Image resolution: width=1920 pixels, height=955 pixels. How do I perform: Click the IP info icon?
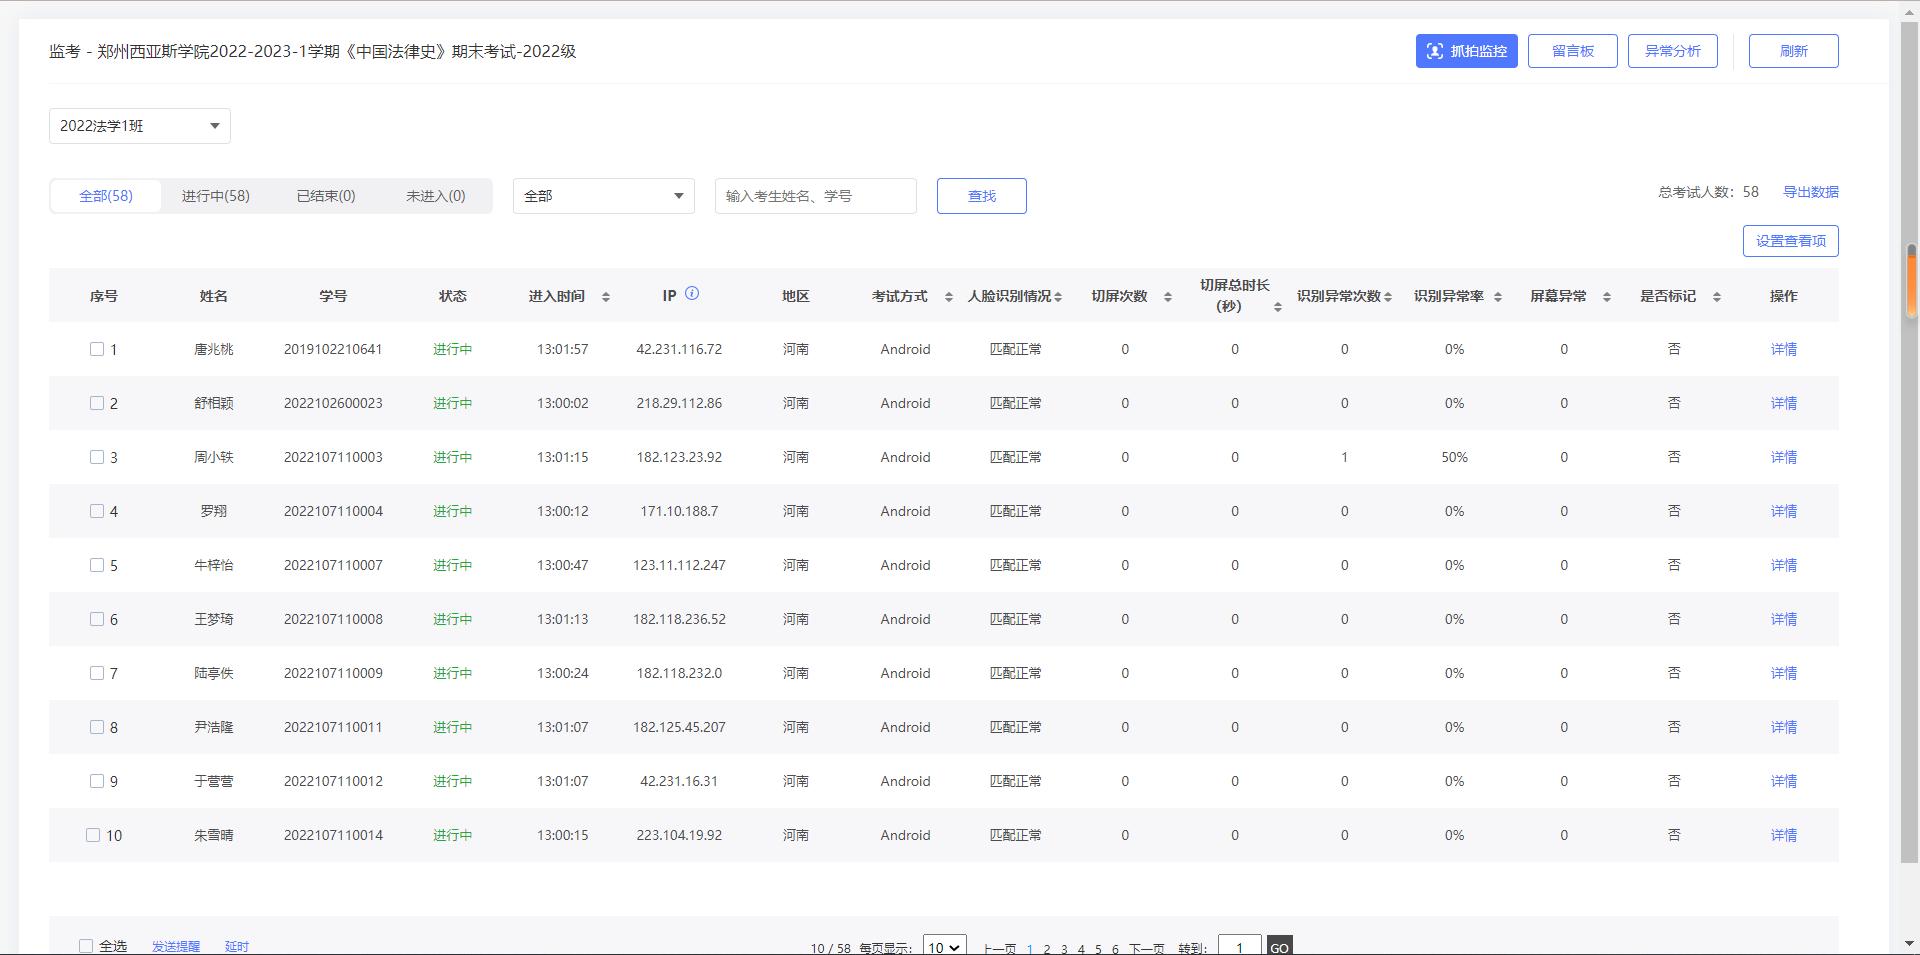(x=692, y=294)
